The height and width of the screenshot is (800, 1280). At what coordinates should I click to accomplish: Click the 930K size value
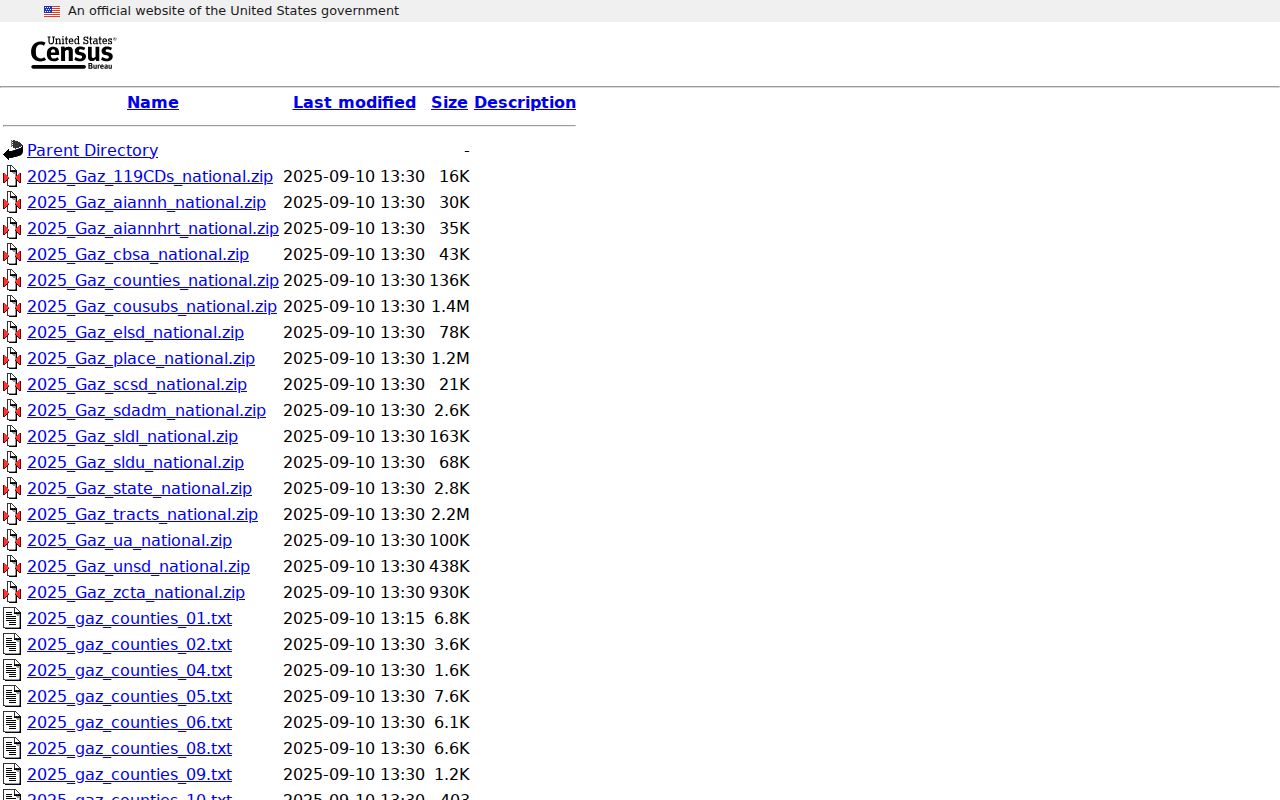click(449, 592)
